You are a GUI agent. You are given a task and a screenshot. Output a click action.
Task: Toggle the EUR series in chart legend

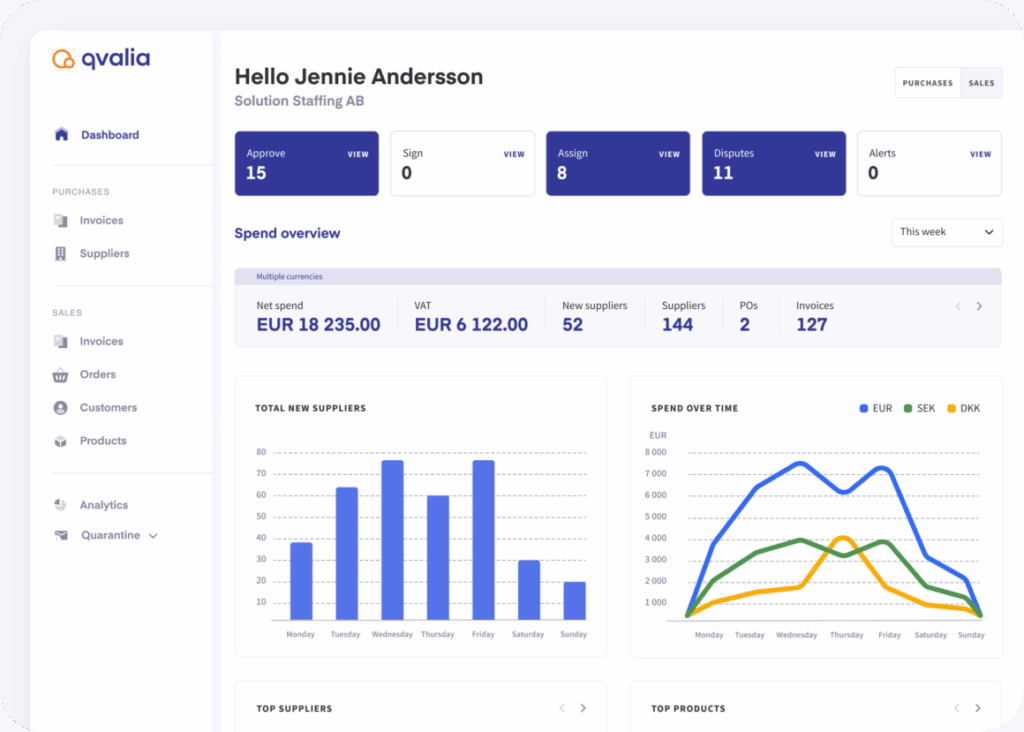click(874, 409)
